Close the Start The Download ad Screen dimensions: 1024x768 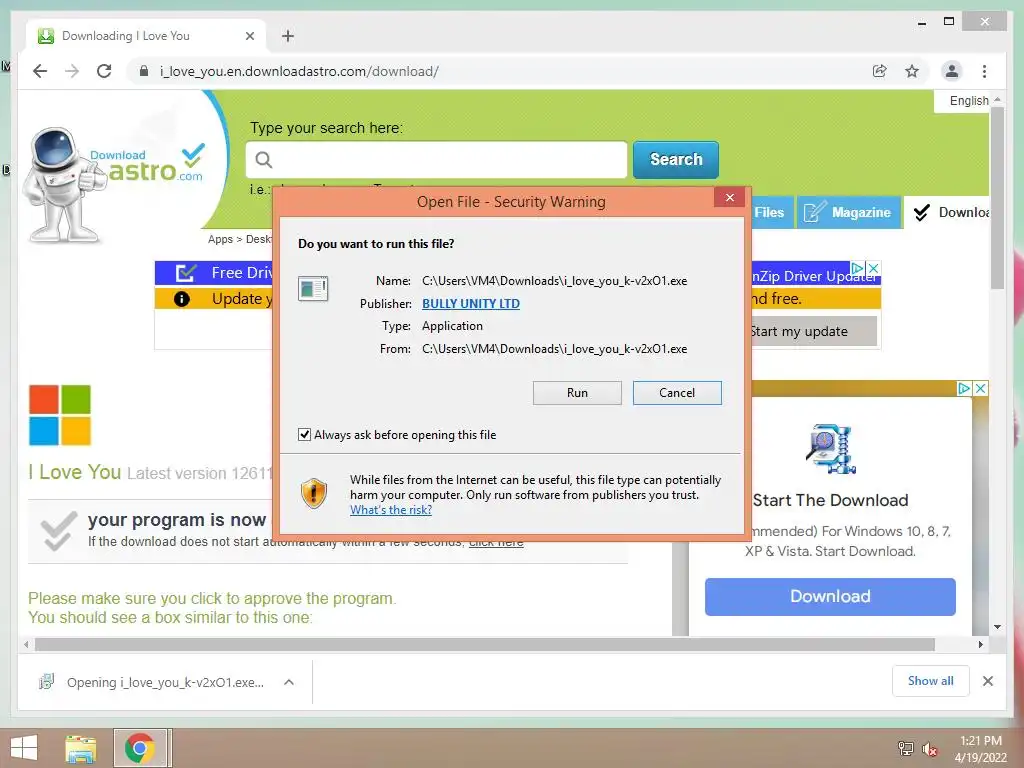[x=980, y=388]
